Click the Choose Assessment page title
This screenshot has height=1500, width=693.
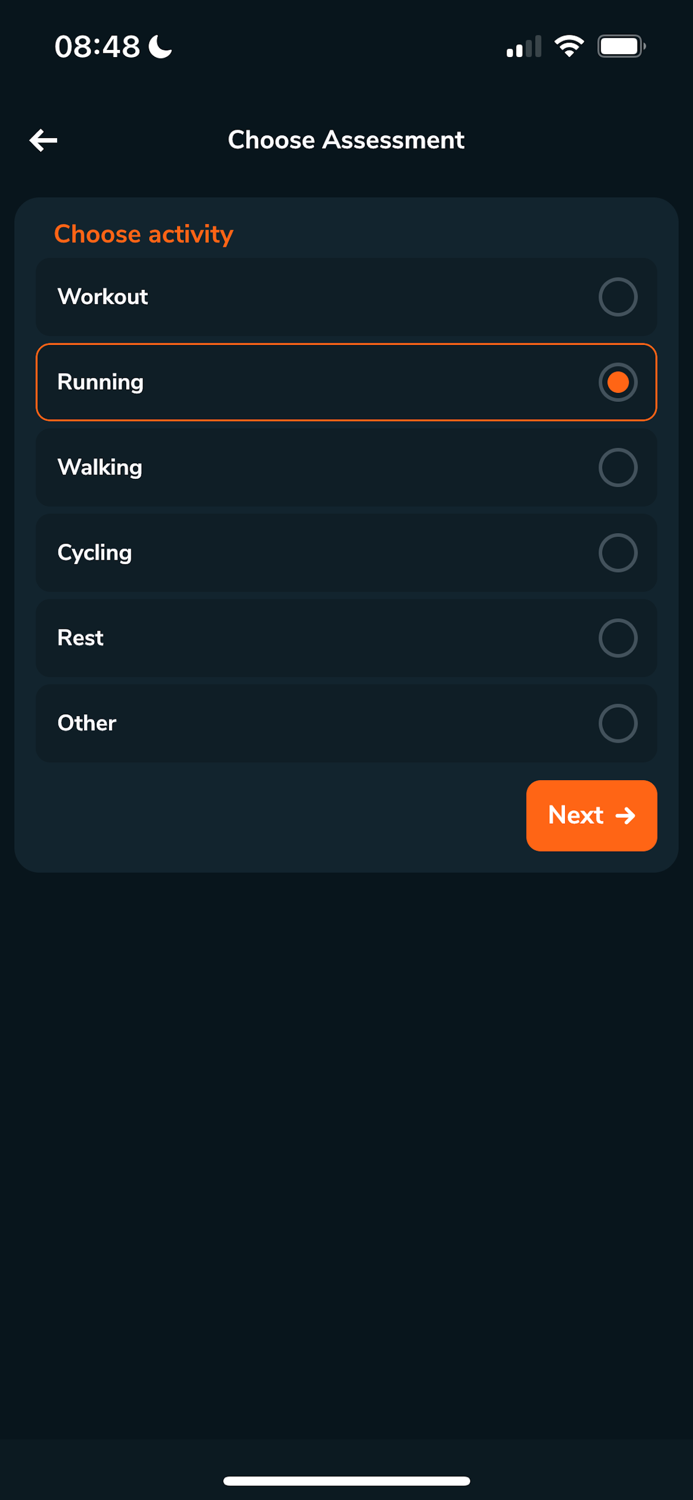346,140
